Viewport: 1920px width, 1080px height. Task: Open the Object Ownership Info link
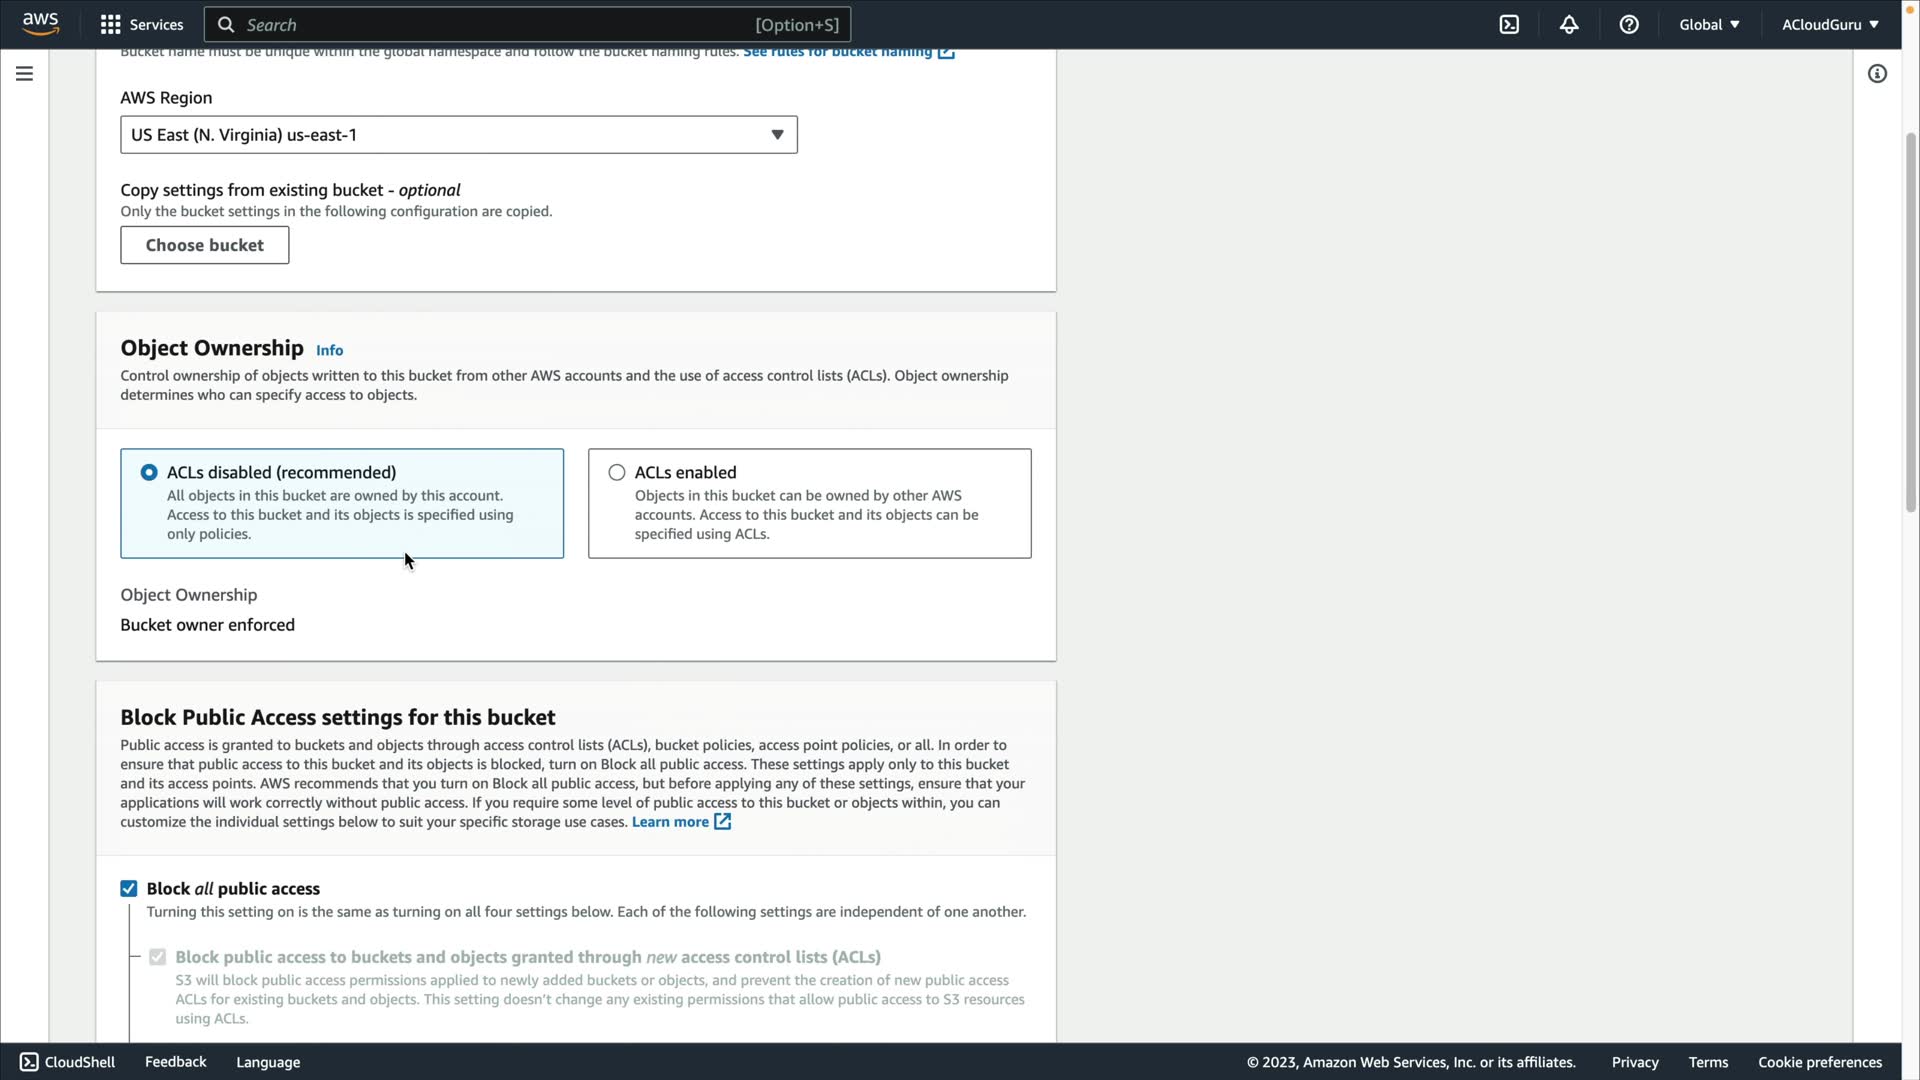pos(329,350)
